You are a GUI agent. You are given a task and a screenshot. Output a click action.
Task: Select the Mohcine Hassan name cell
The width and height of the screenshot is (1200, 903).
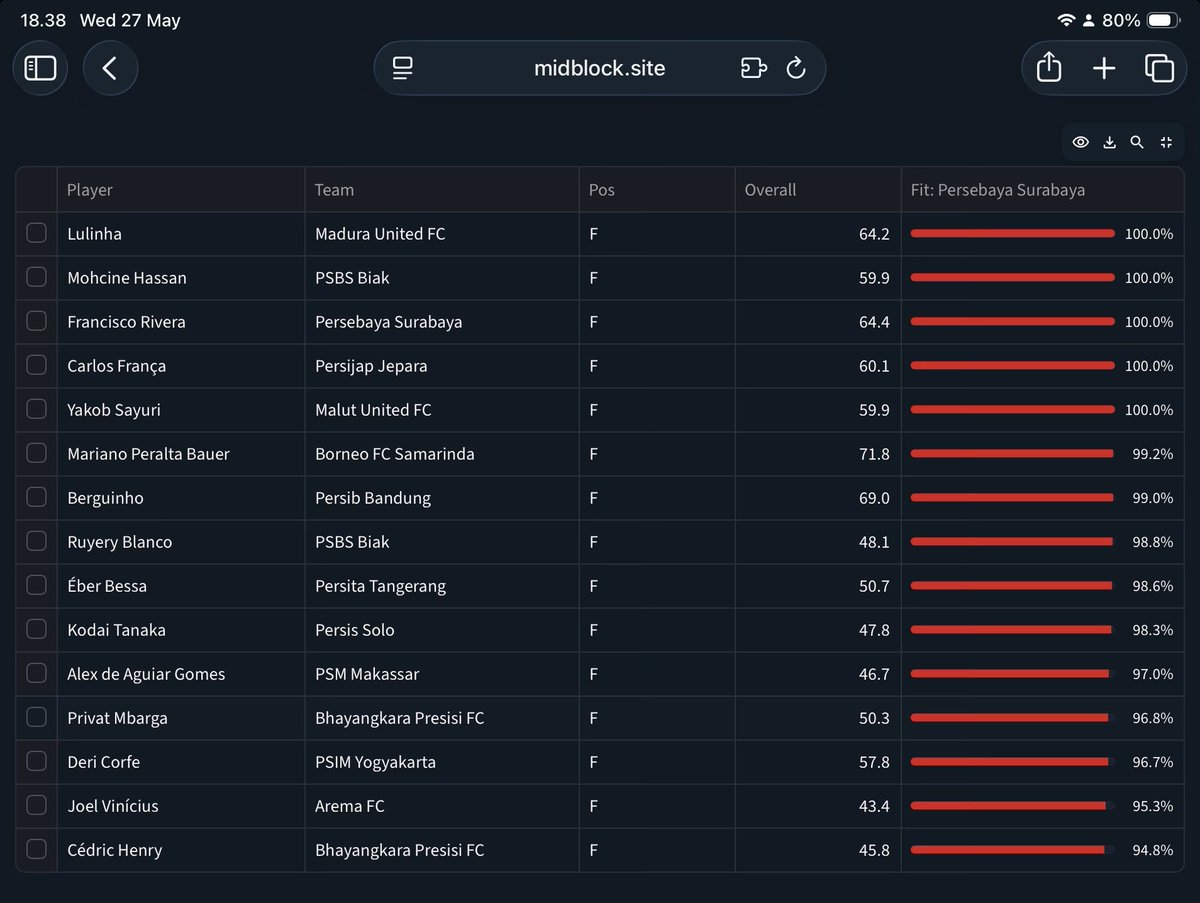click(x=181, y=278)
